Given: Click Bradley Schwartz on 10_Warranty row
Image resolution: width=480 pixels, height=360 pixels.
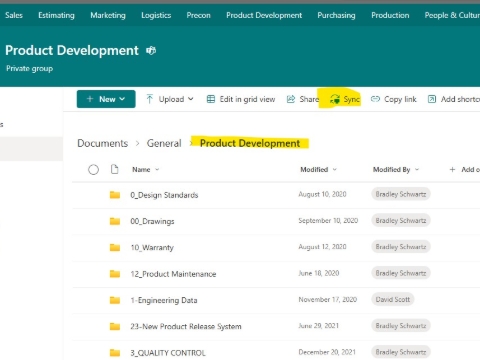Looking at the screenshot, I should click(x=401, y=247).
